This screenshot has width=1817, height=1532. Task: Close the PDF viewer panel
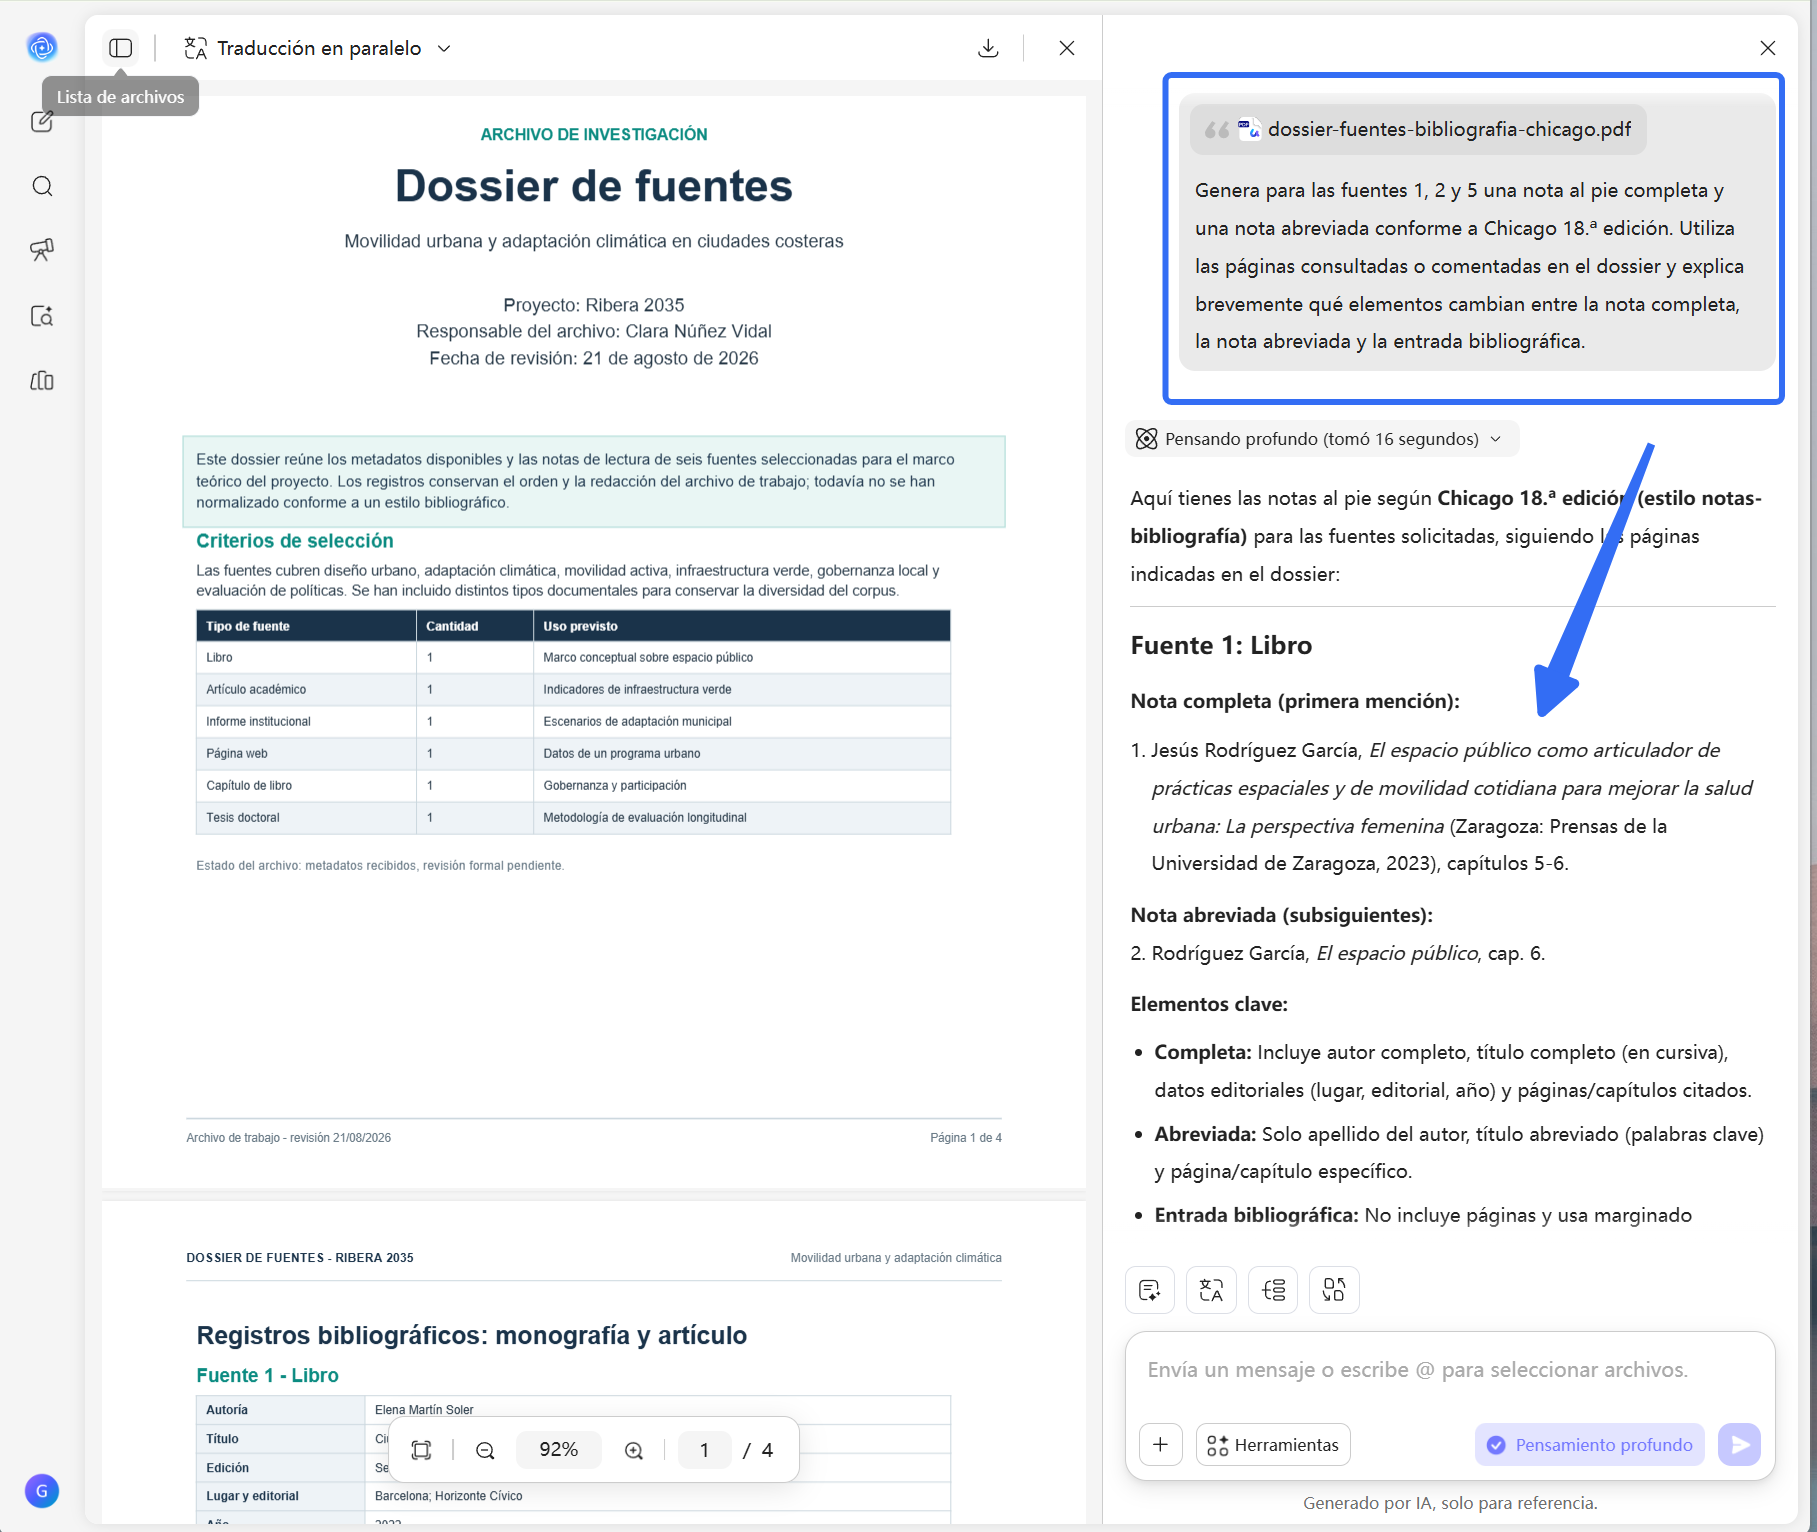coord(1067,48)
